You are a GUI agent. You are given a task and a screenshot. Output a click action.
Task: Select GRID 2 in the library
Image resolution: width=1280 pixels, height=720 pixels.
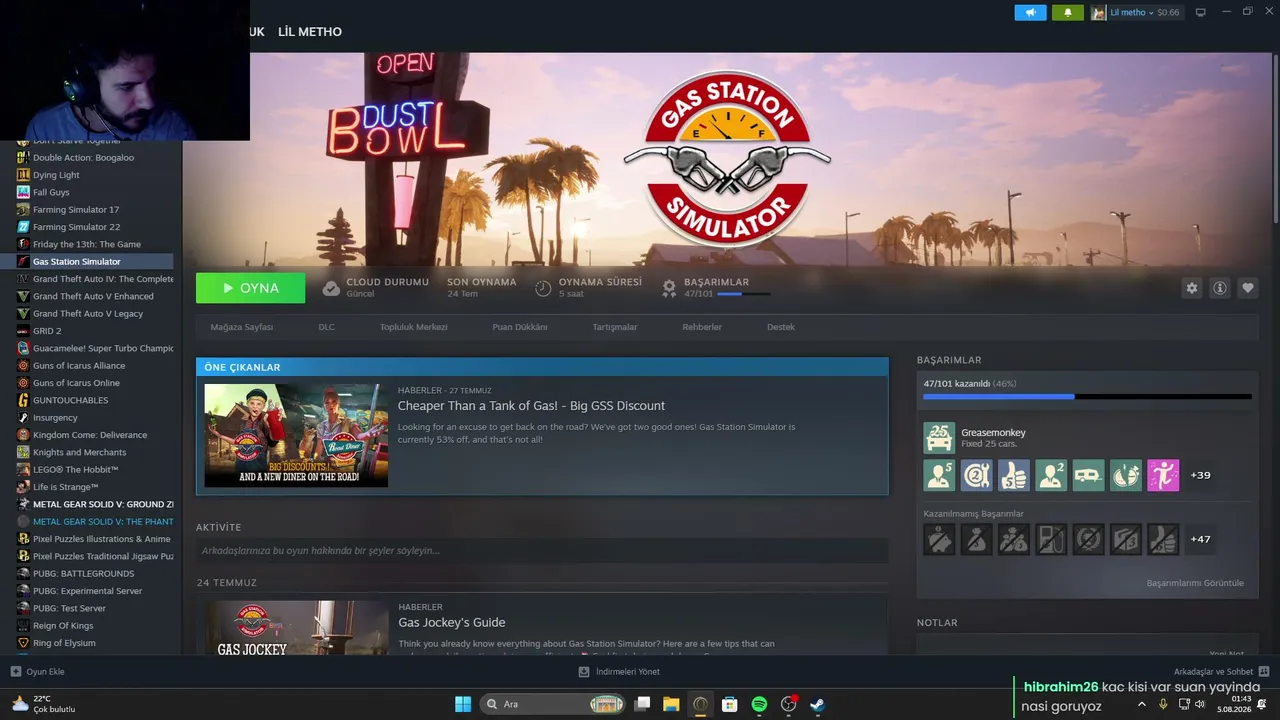[47, 331]
